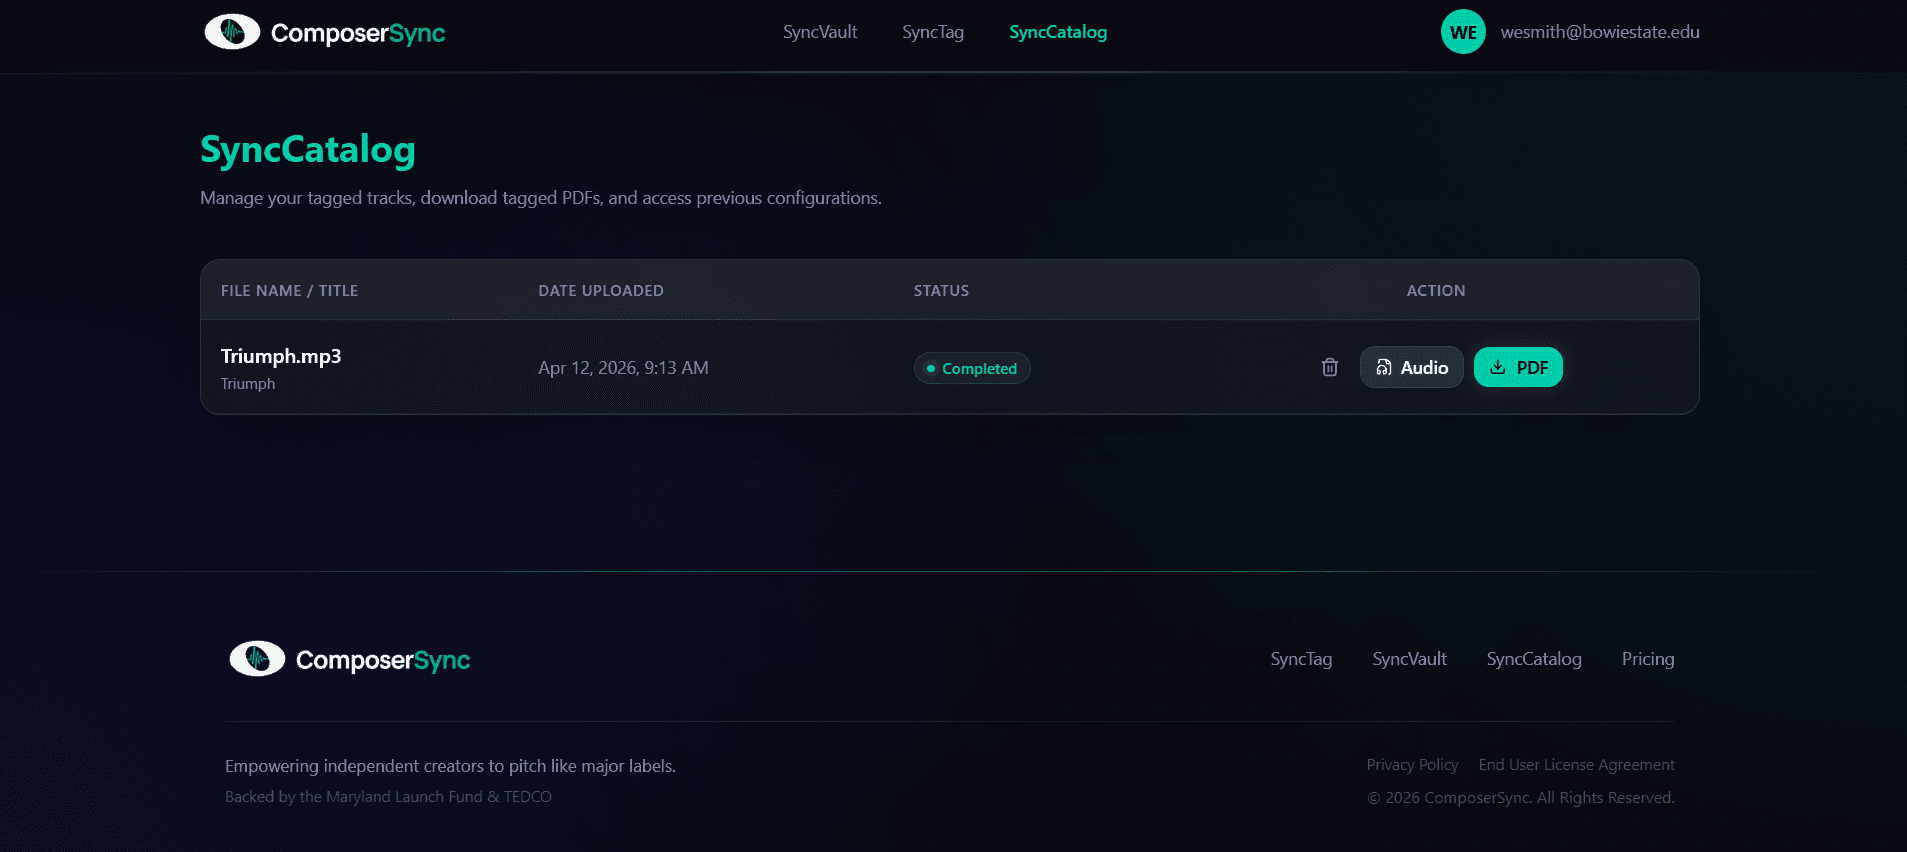Open account email wesmith@bowiestate.edu
Image resolution: width=1907 pixels, height=852 pixels.
click(1600, 32)
